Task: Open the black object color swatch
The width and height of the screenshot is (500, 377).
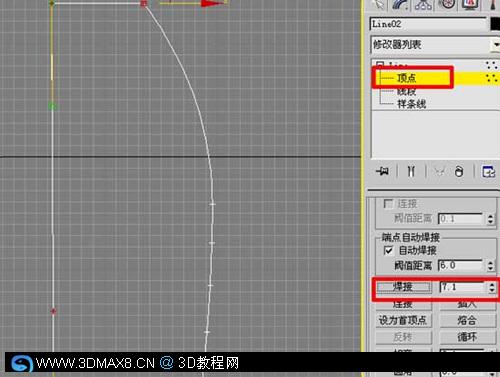Action: pos(495,24)
